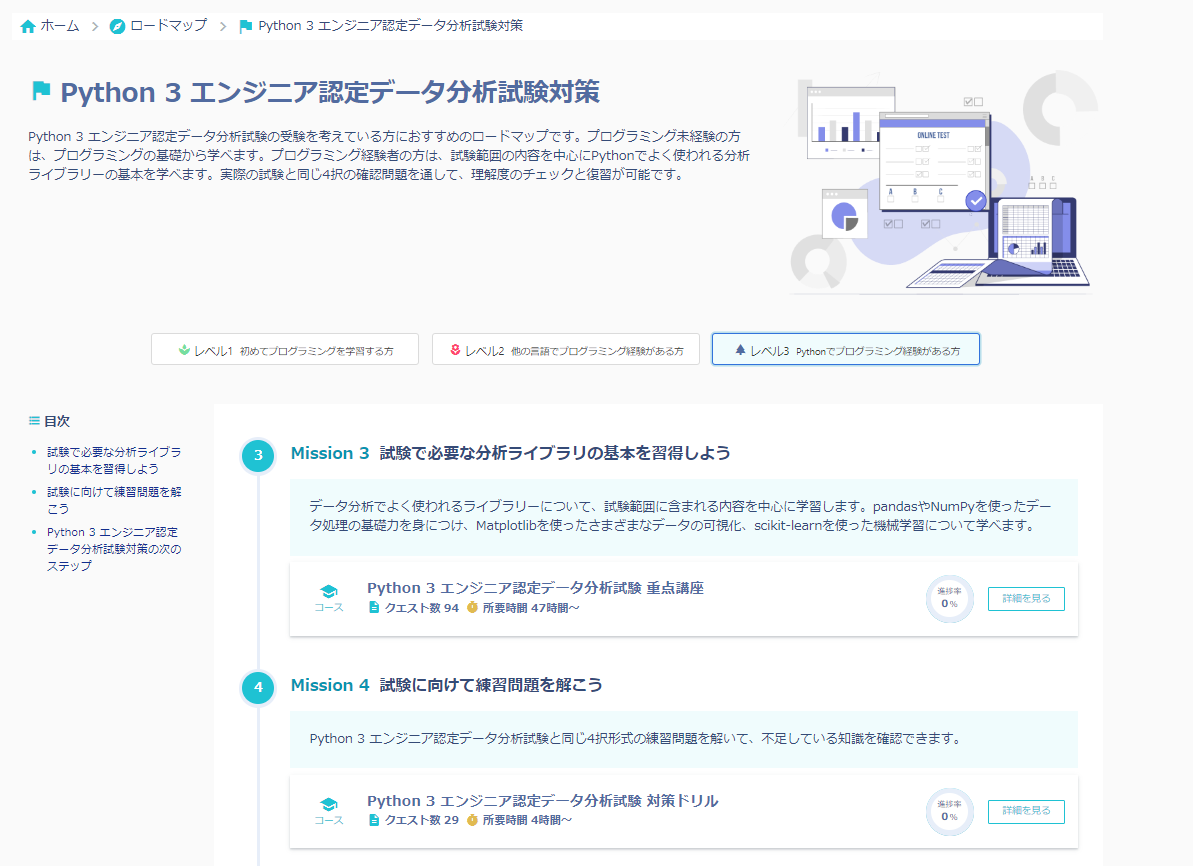
Task: Click the 0% progress circle for 重点講座
Action: coord(948,599)
